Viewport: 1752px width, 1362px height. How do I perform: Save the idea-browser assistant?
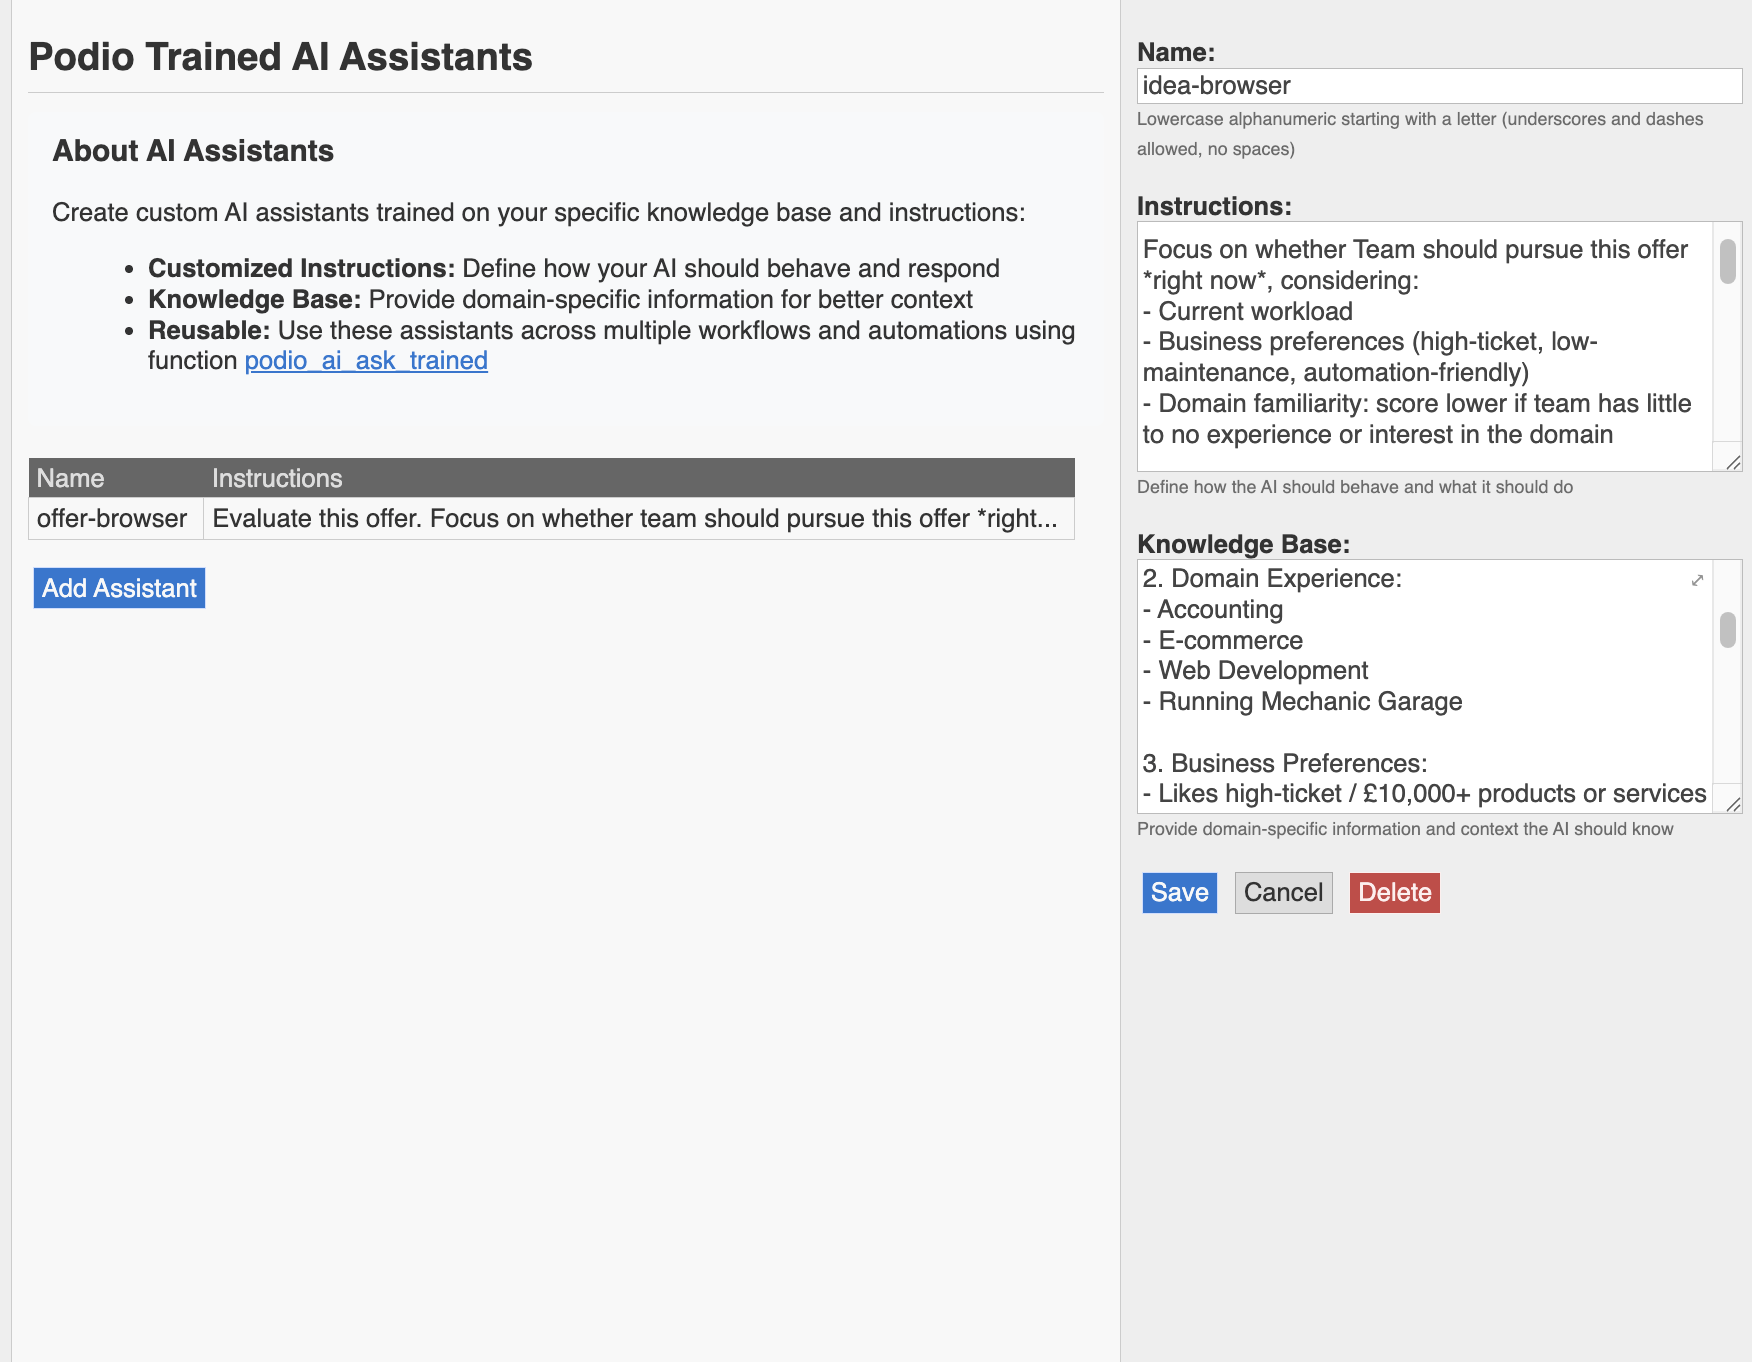(x=1179, y=893)
